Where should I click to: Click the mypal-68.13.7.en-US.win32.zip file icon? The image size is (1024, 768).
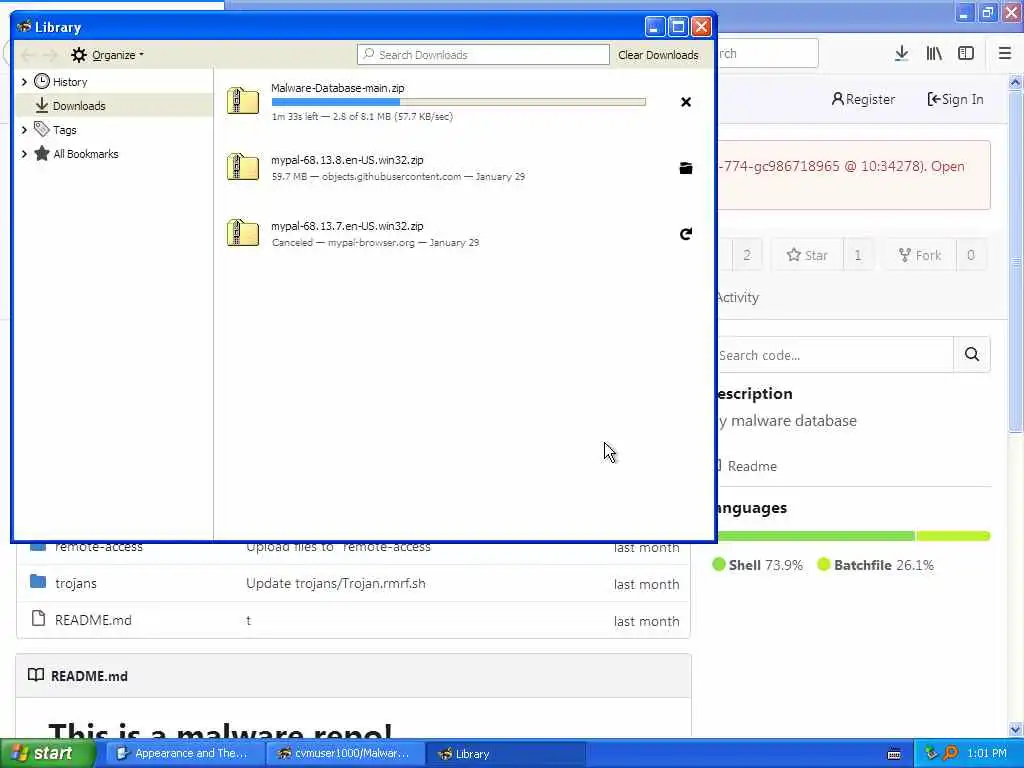click(x=243, y=233)
